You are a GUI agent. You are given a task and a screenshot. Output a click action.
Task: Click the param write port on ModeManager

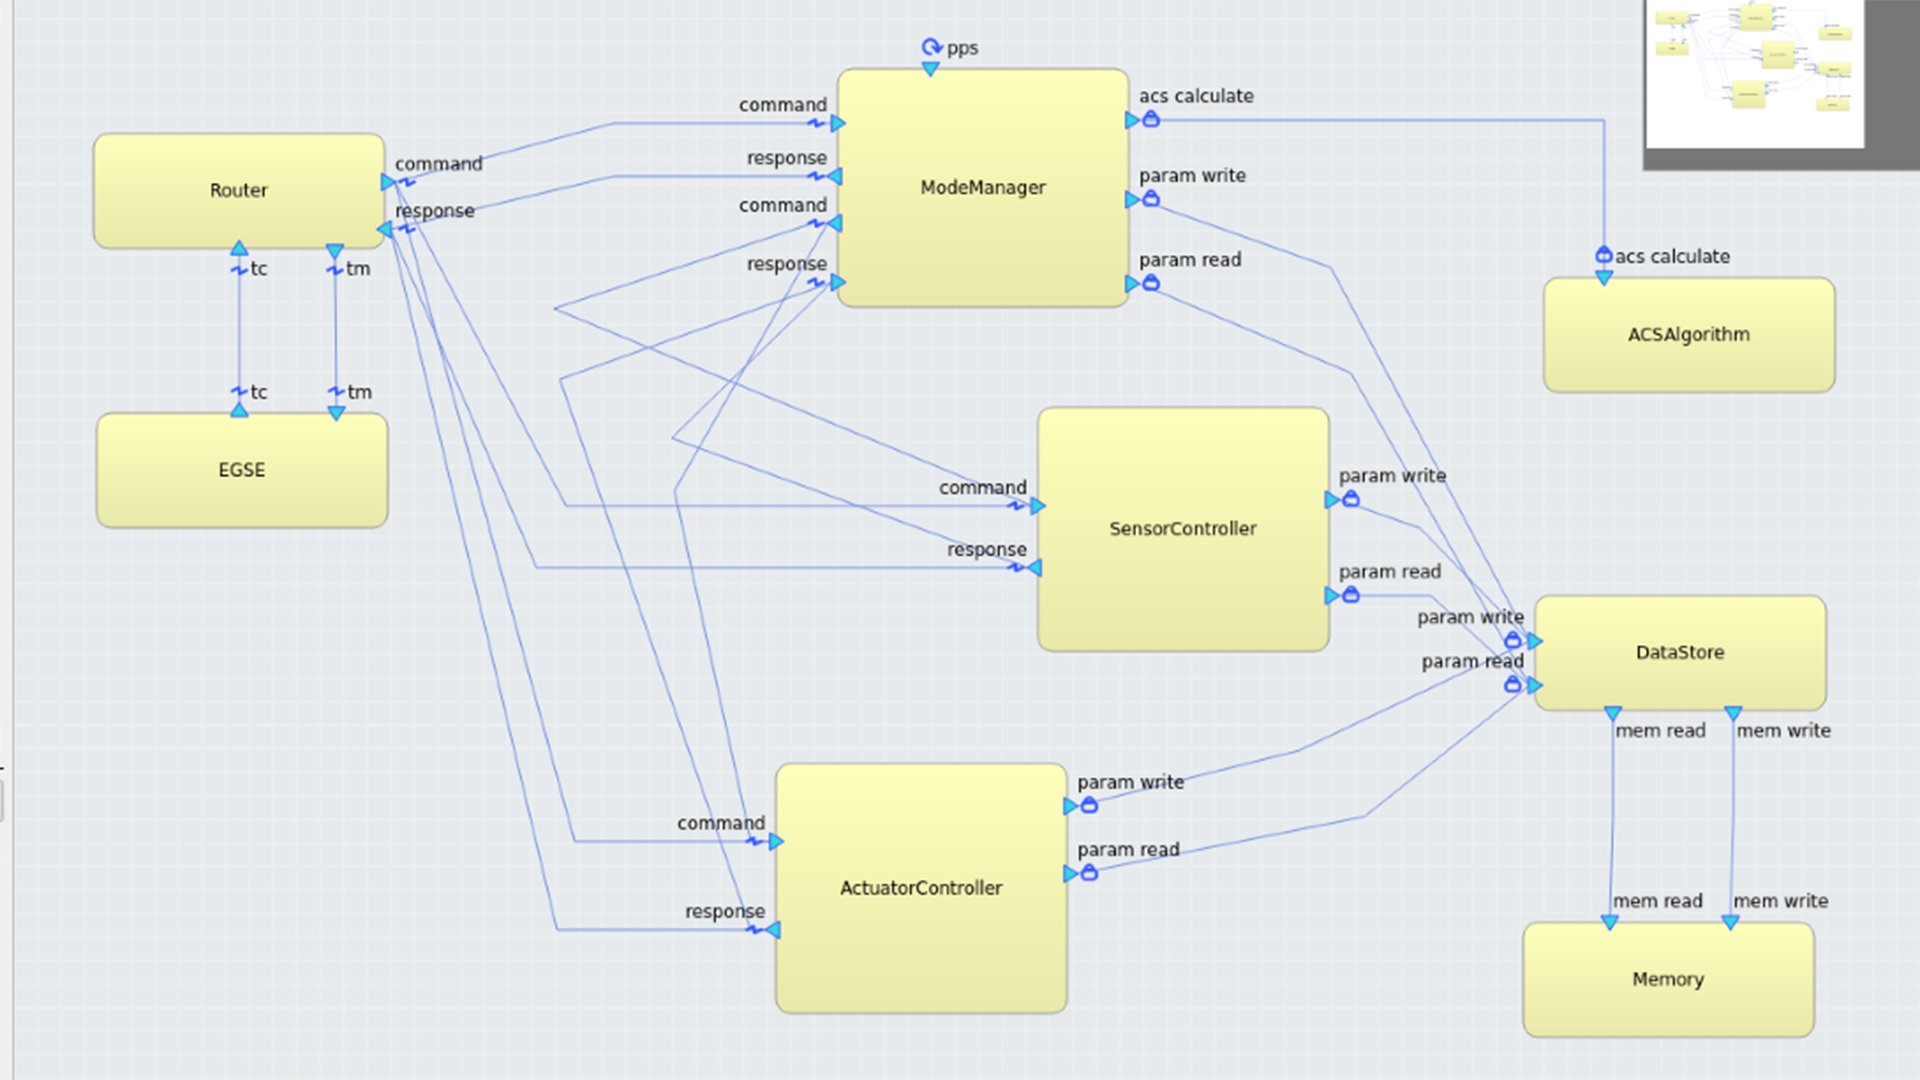[x=1133, y=200]
